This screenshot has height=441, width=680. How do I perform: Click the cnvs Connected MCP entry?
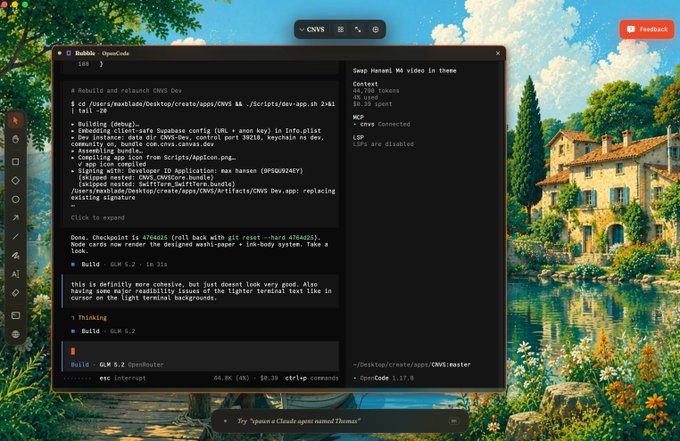382,124
